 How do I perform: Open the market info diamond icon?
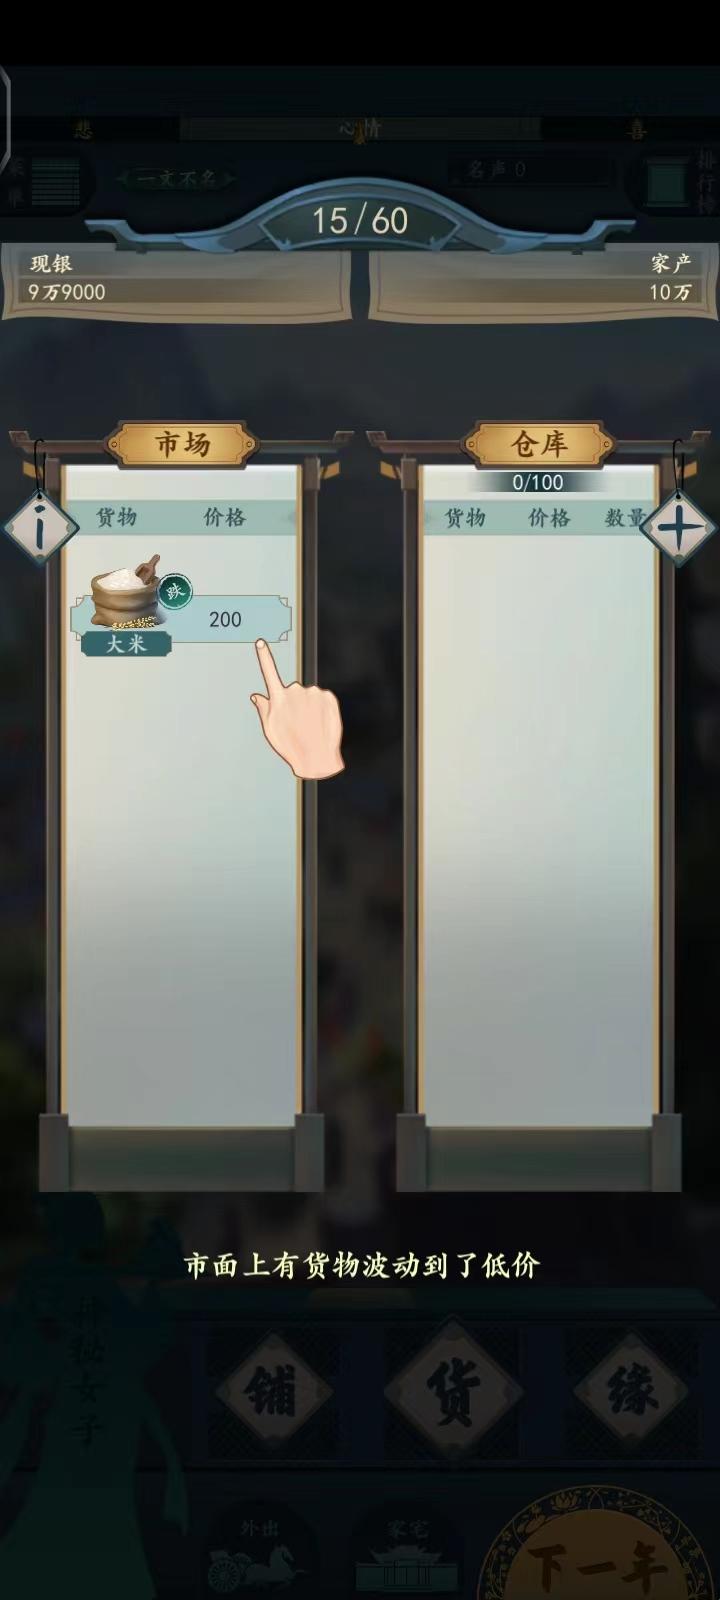[x=40, y=528]
